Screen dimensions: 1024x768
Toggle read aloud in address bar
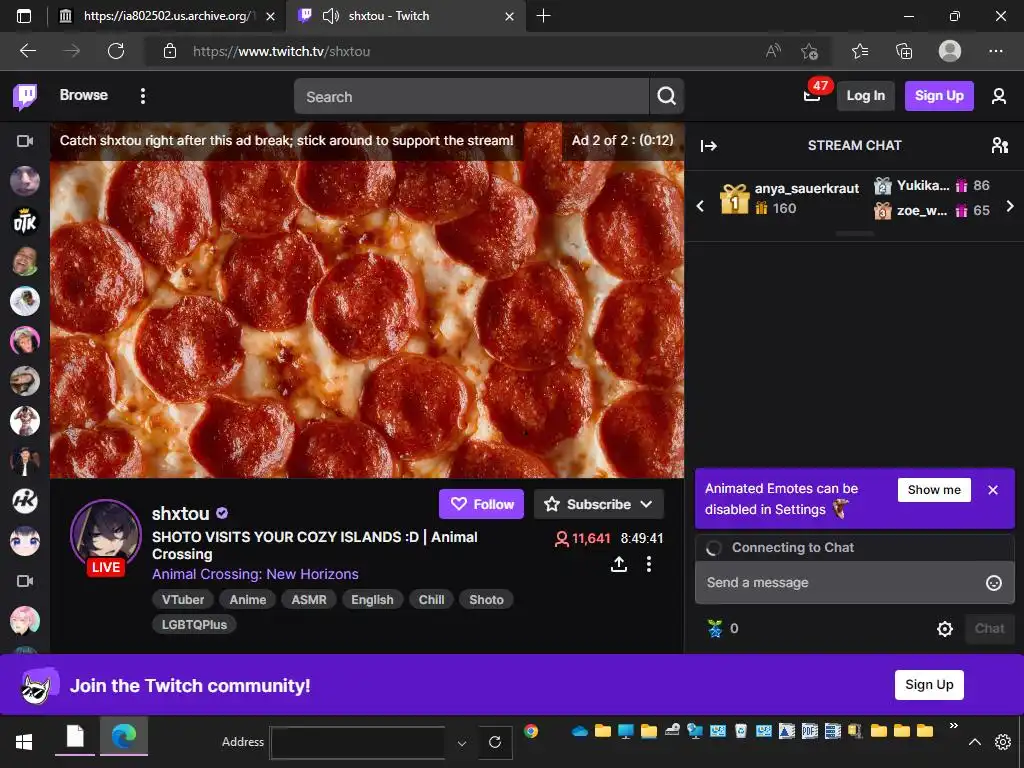coord(773,51)
